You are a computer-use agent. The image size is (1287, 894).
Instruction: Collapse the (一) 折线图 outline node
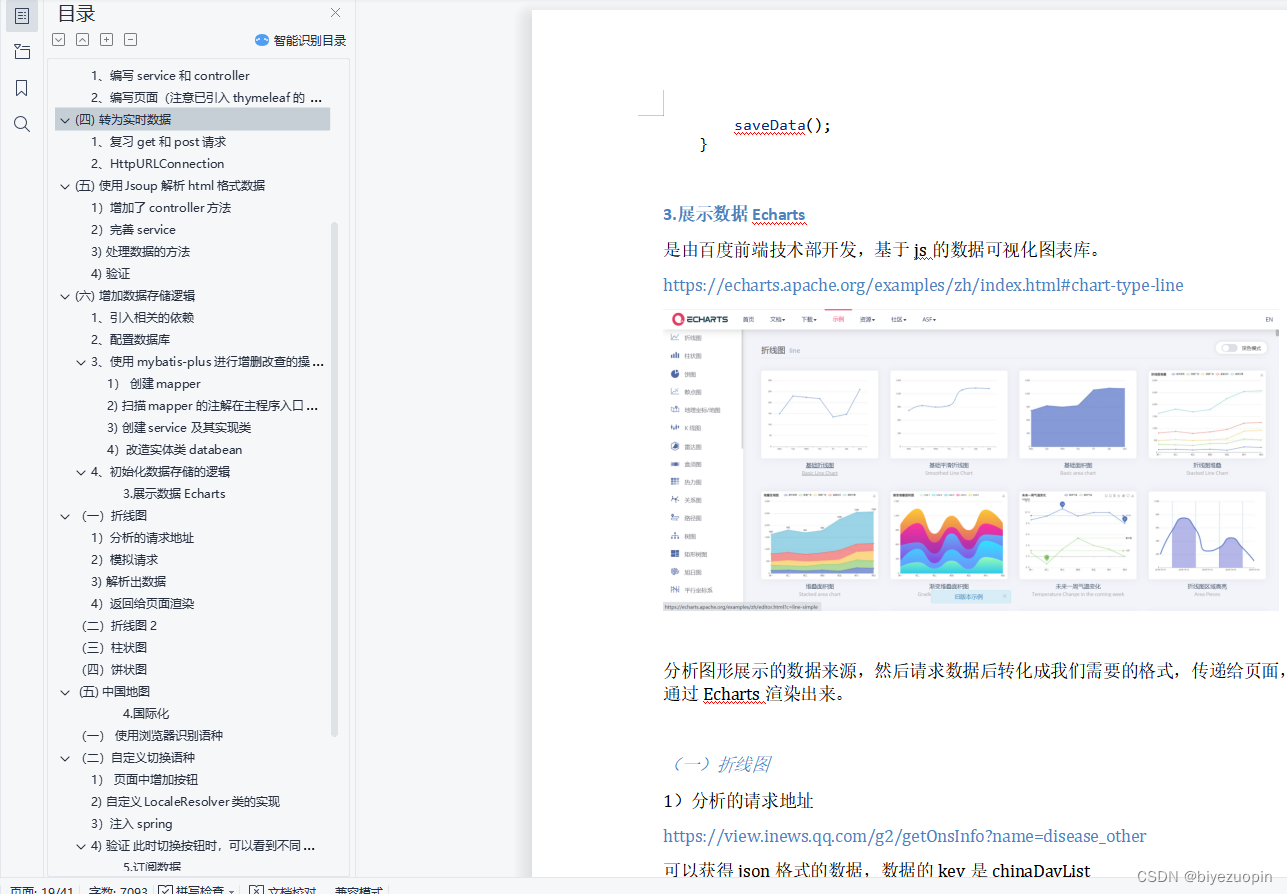(65, 516)
